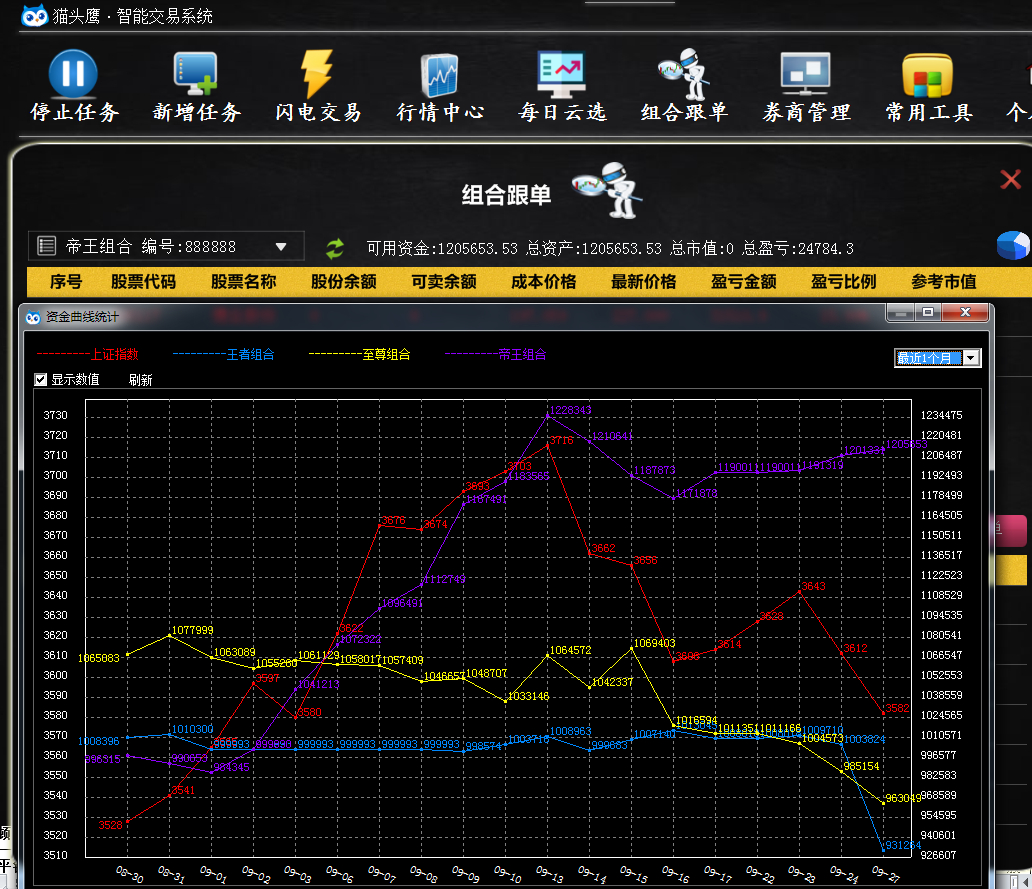1032x889 pixels.
Task: Uncheck the 显示数值 checkbox
Action: (x=41, y=380)
